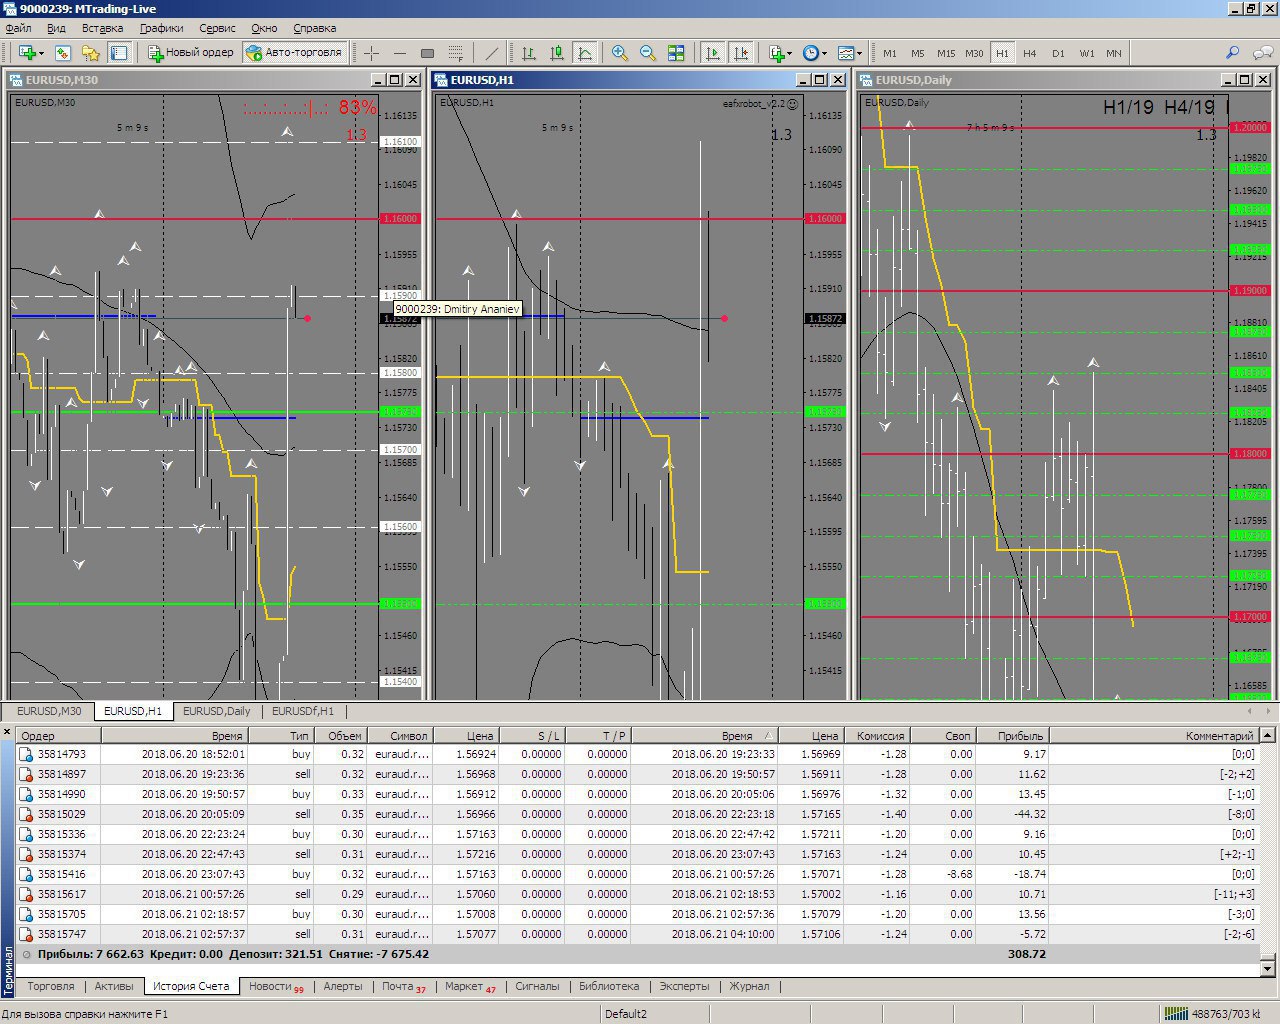This screenshot has height=1024, width=1280.
Task: Click the terminal table scroll down arrow
Action: pos(1268,968)
